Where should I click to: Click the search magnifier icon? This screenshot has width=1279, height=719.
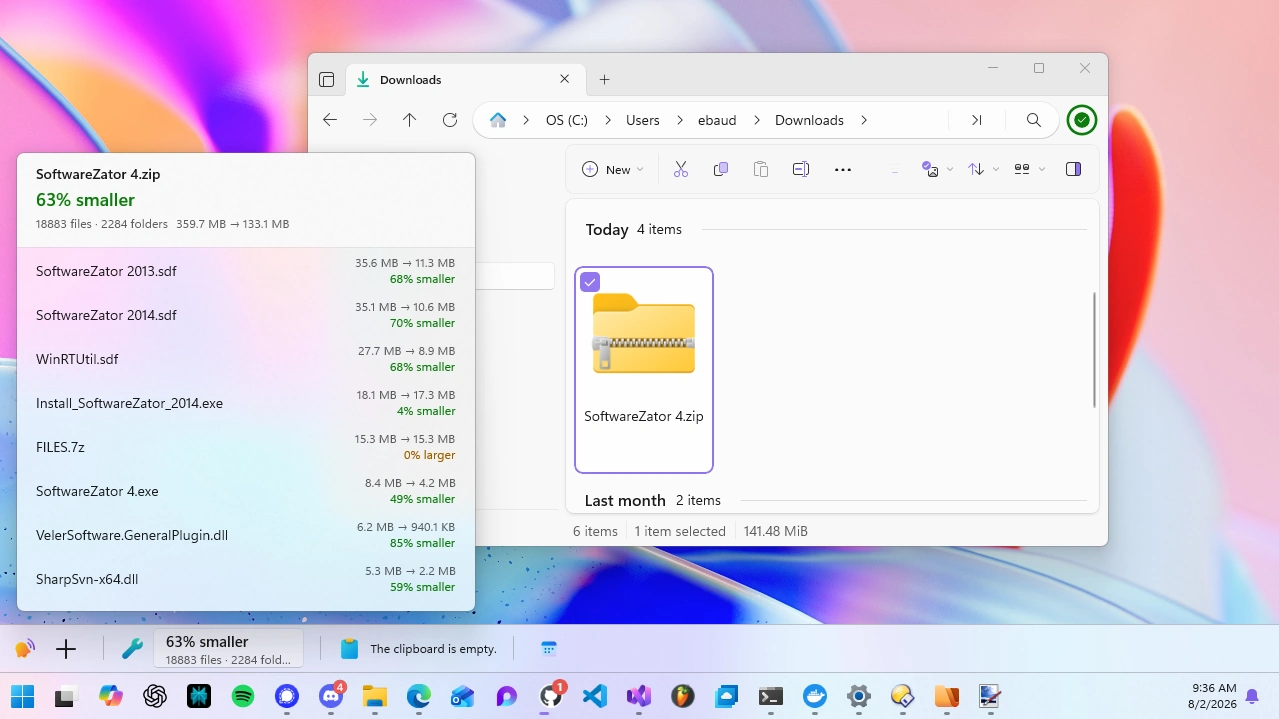[1034, 120]
